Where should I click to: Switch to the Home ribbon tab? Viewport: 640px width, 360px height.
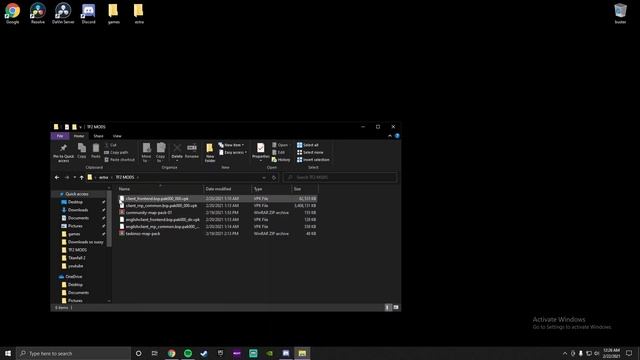(79, 136)
